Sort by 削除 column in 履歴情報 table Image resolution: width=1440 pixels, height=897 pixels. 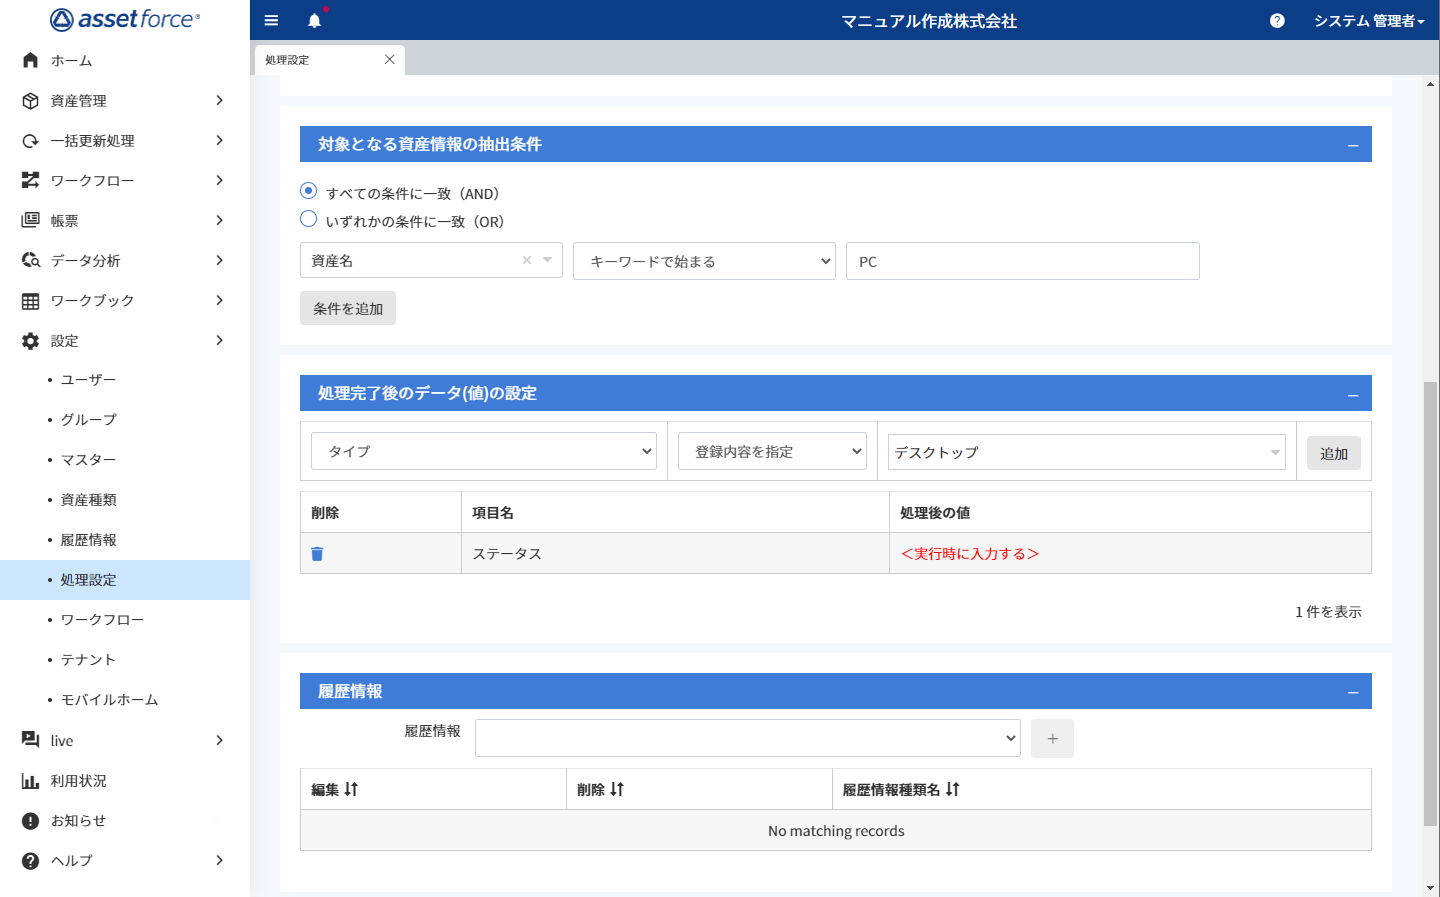(617, 789)
